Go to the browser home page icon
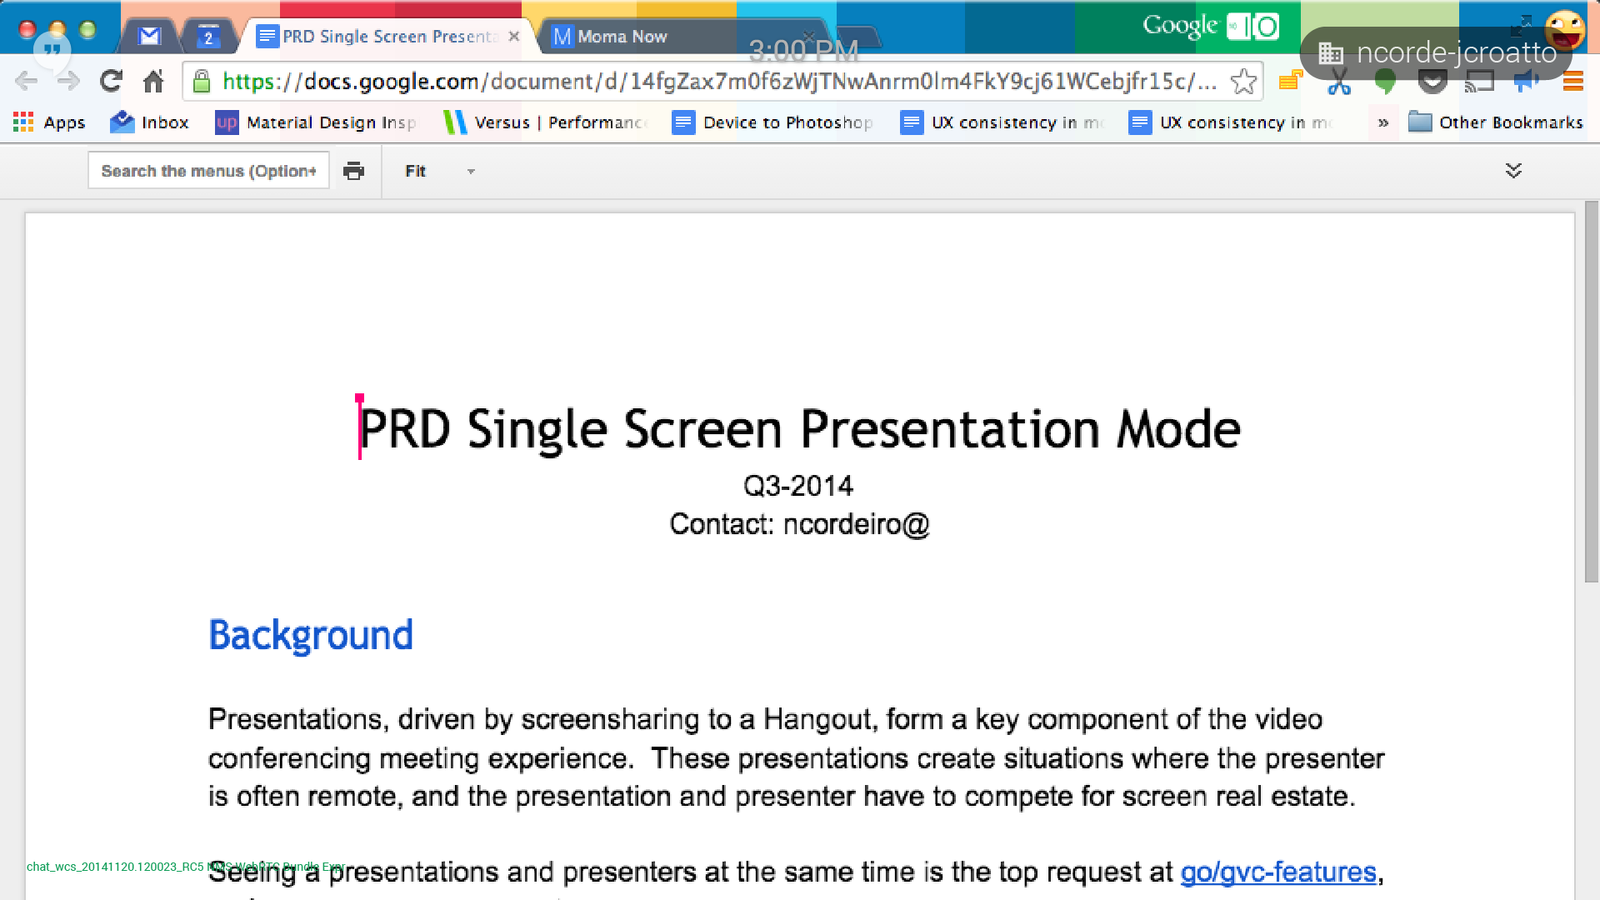 pyautogui.click(x=153, y=81)
